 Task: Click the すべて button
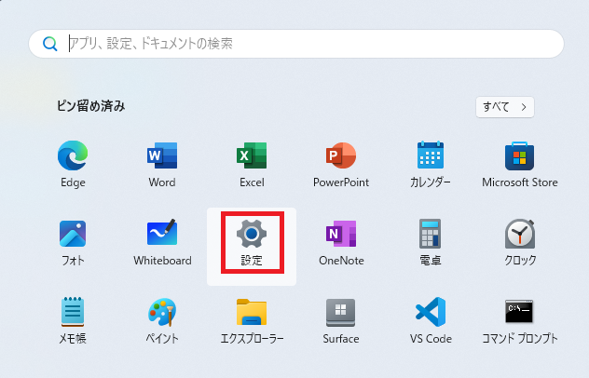(505, 107)
